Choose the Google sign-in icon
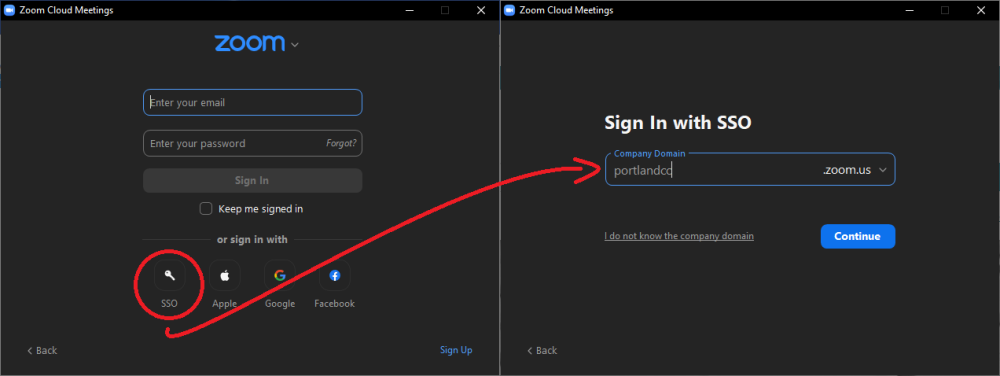Viewport: 1000px width, 376px height. click(279, 275)
